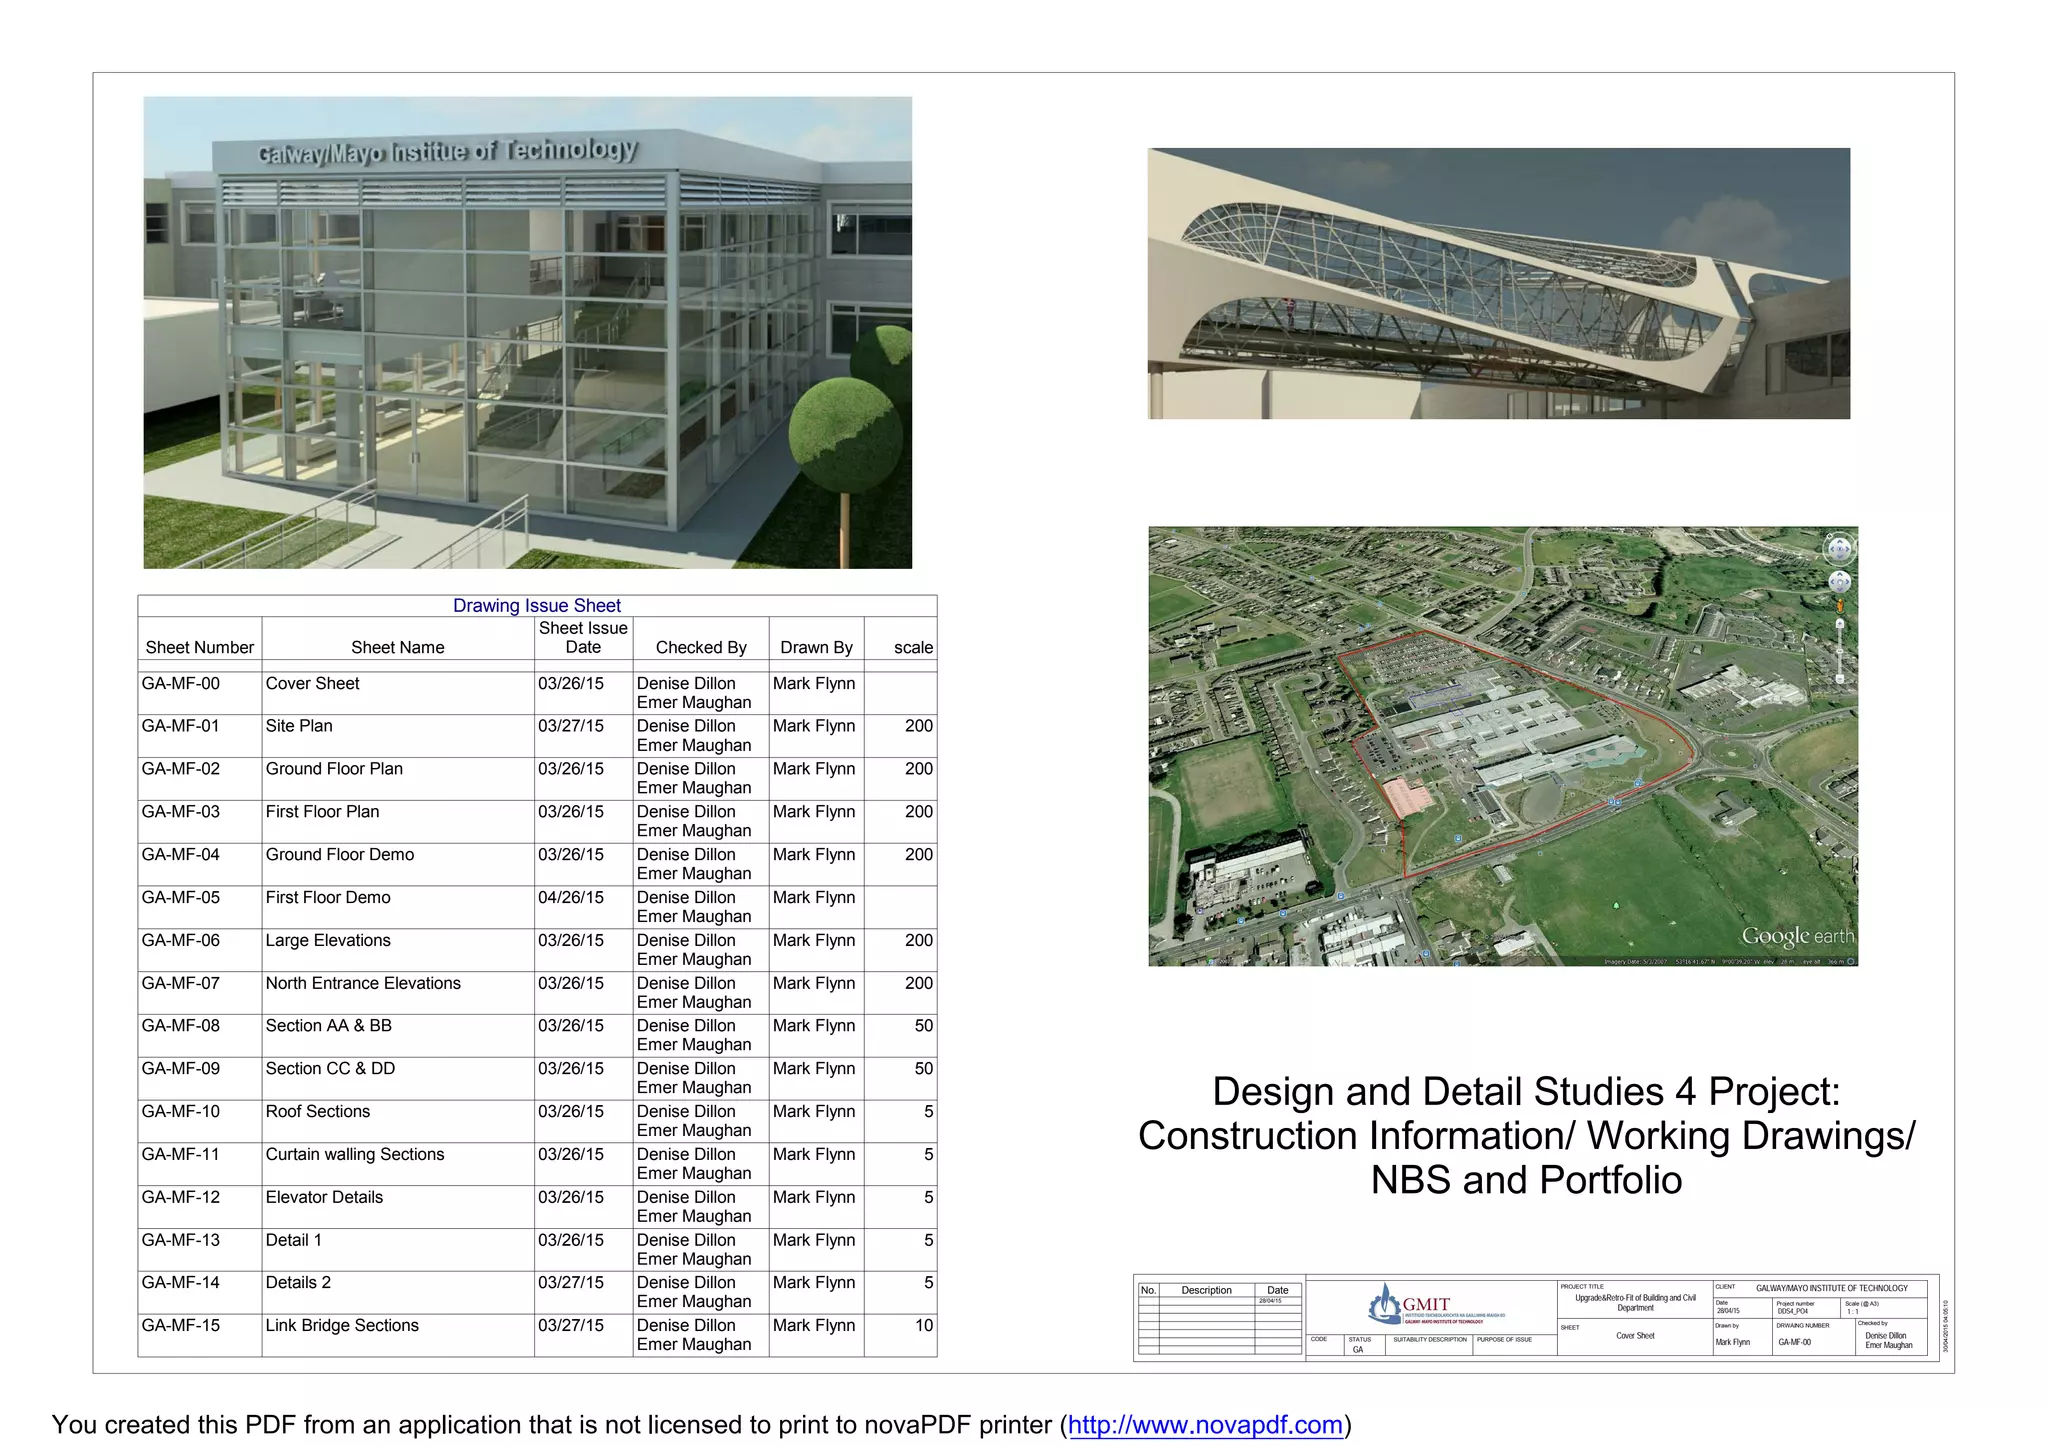
Task: Click the Drawing Issue Sheet table title
Action: 537,605
